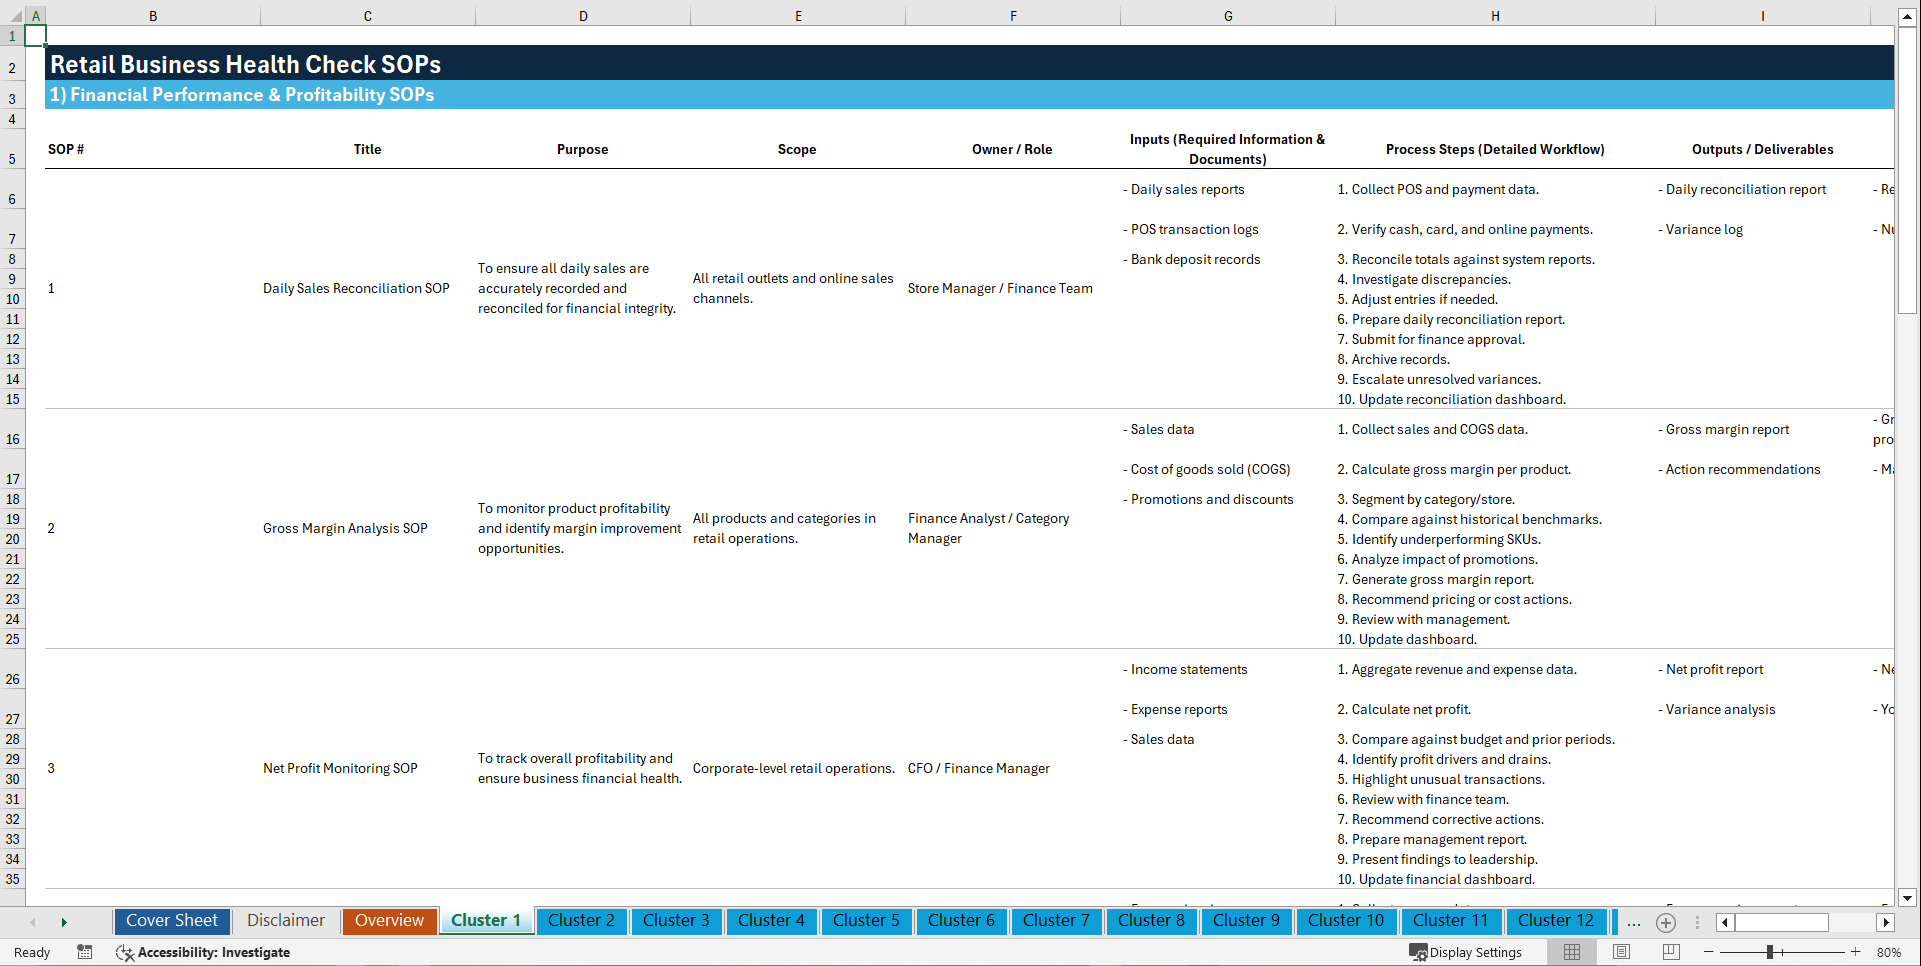Click the Accessibility: Investigate status link
The image size is (1921, 966).
(214, 952)
